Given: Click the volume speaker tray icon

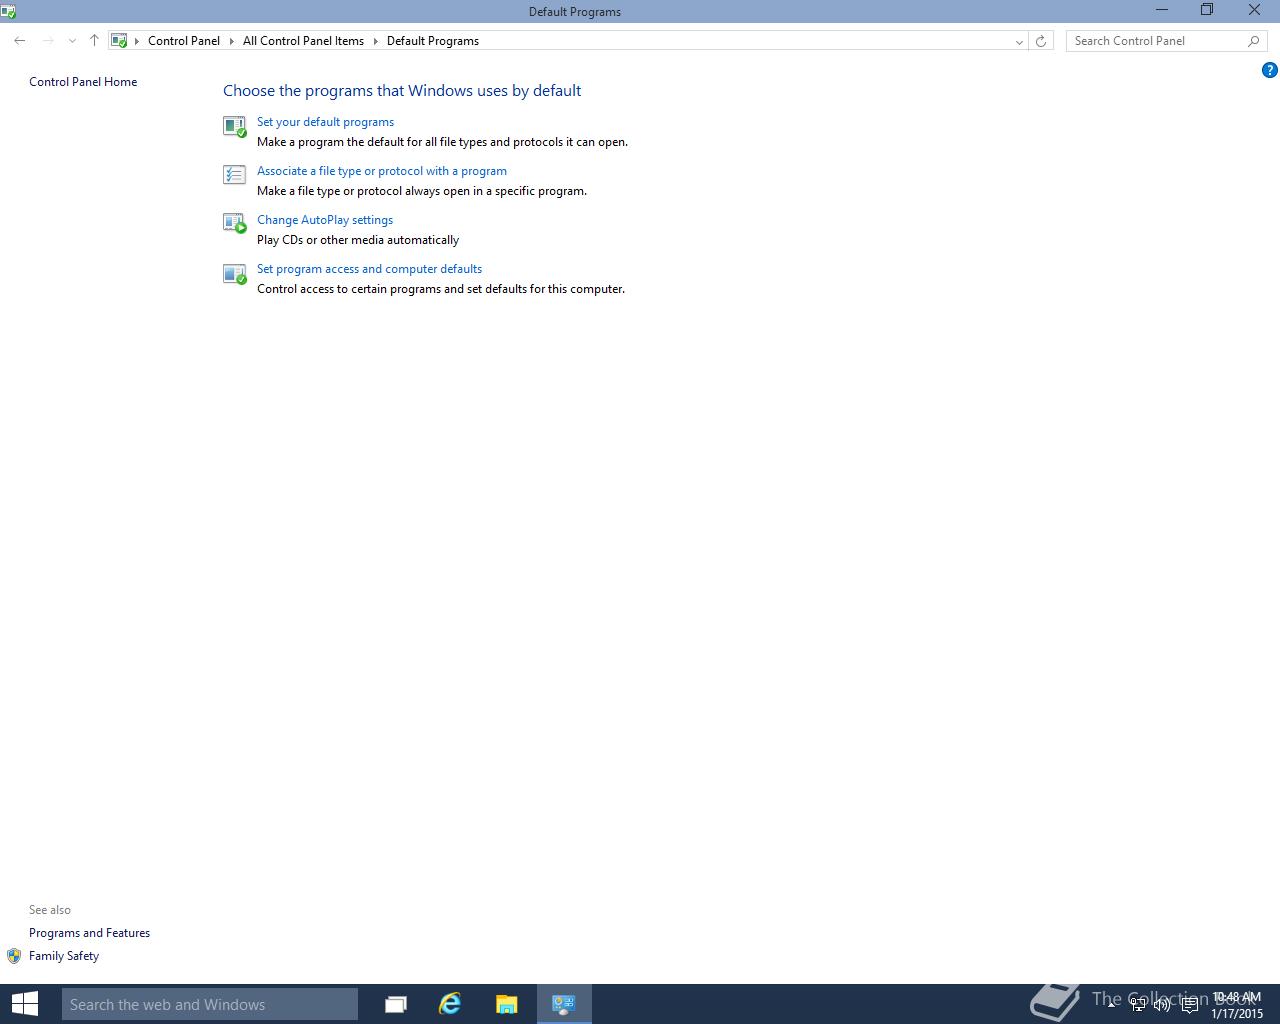Looking at the screenshot, I should pyautogui.click(x=1162, y=1005).
